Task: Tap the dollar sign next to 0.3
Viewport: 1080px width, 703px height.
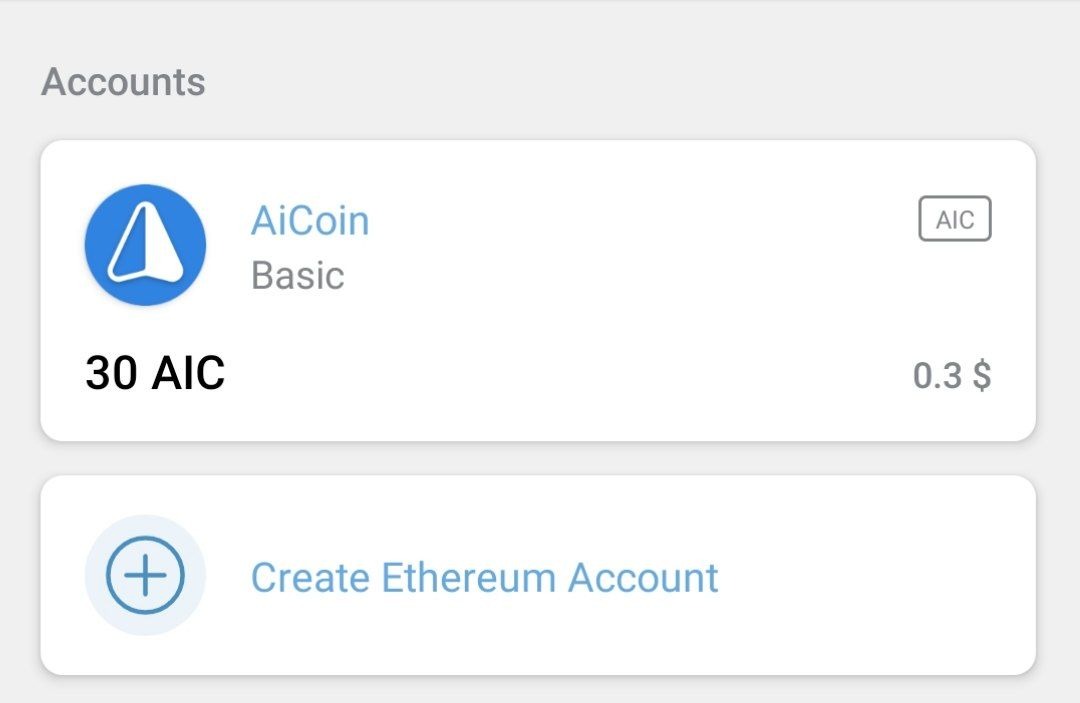Action: click(x=981, y=376)
